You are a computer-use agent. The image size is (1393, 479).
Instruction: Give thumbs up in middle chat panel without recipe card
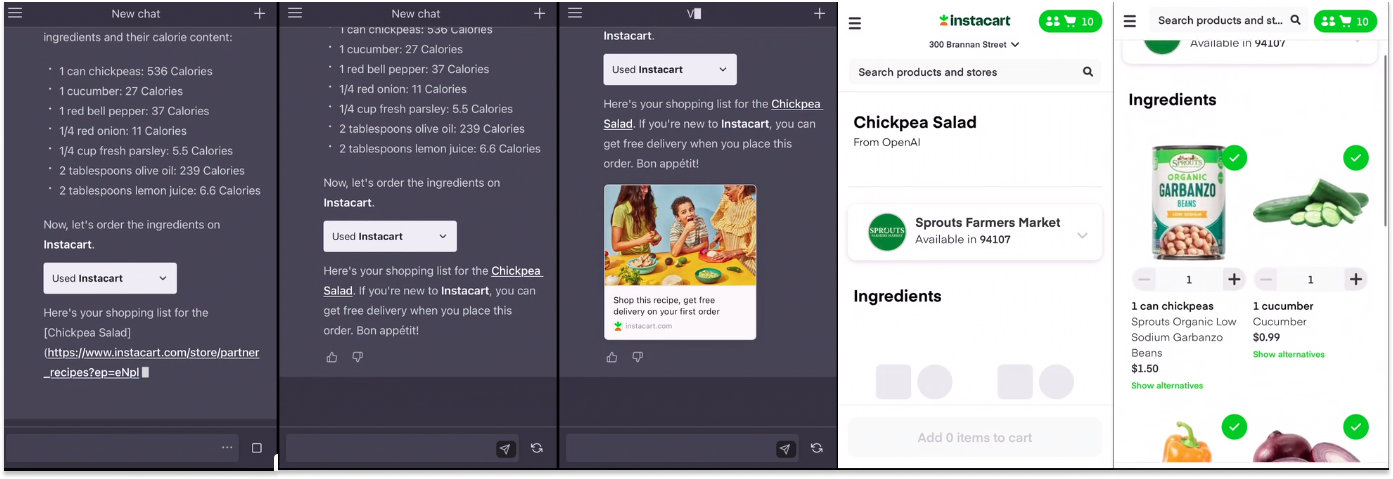(332, 357)
